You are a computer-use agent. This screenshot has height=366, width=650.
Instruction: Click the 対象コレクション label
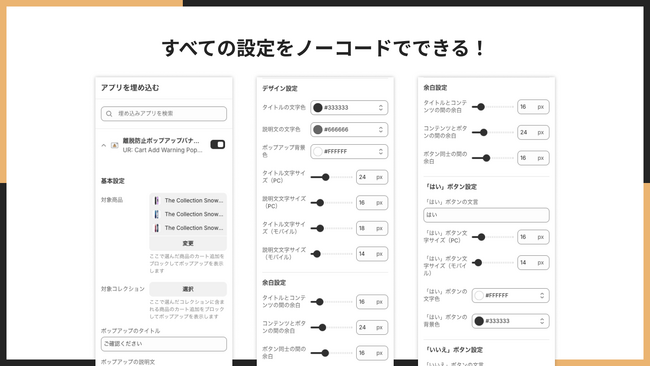coord(123,289)
